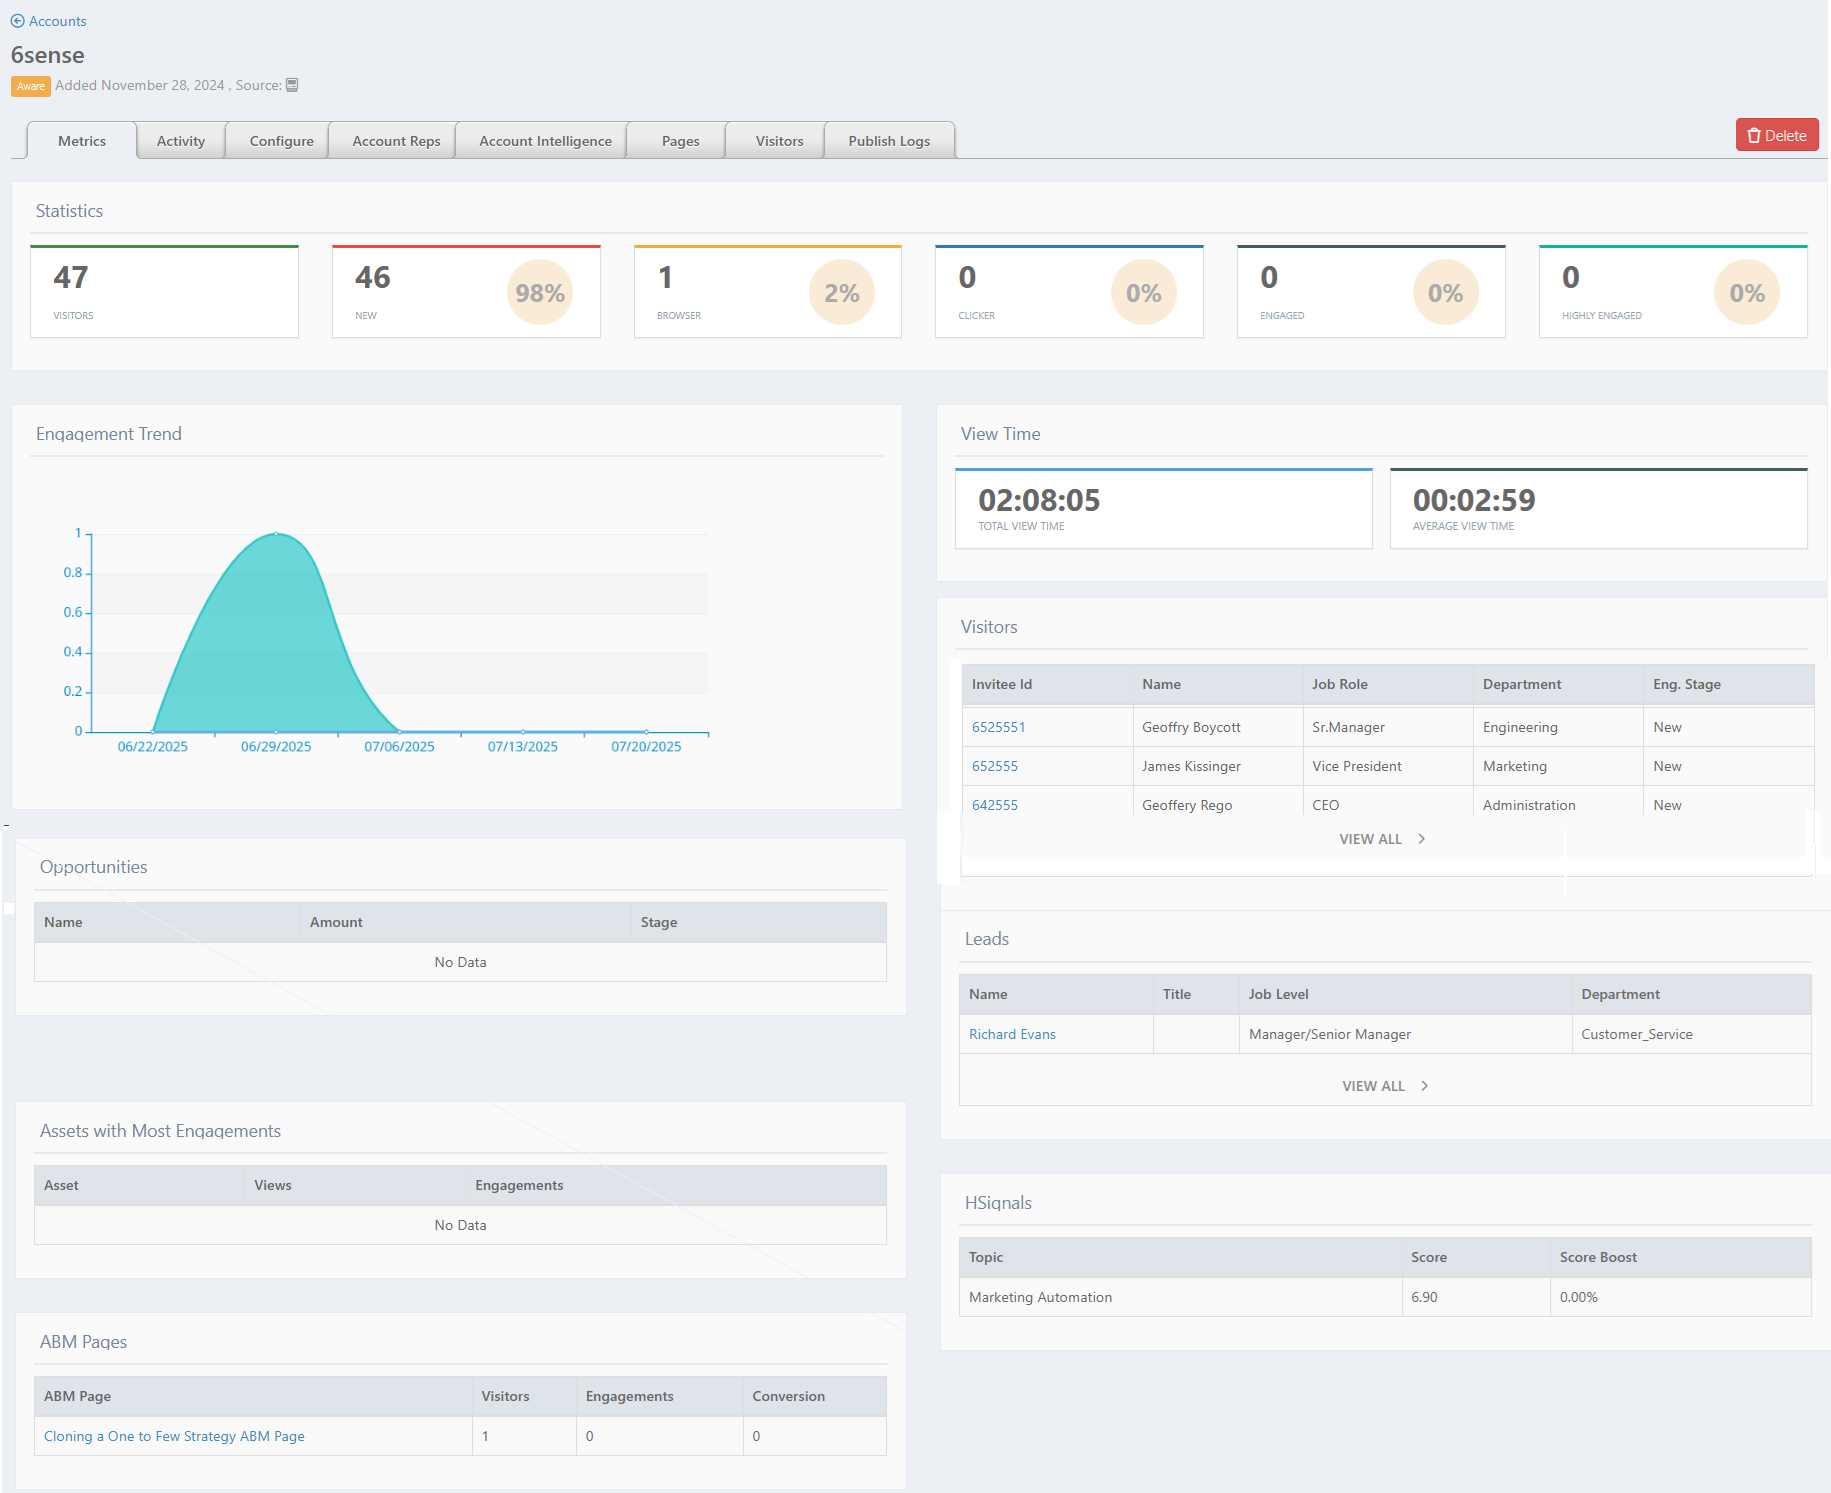
Task: Open the Configure tab
Action: click(x=281, y=141)
